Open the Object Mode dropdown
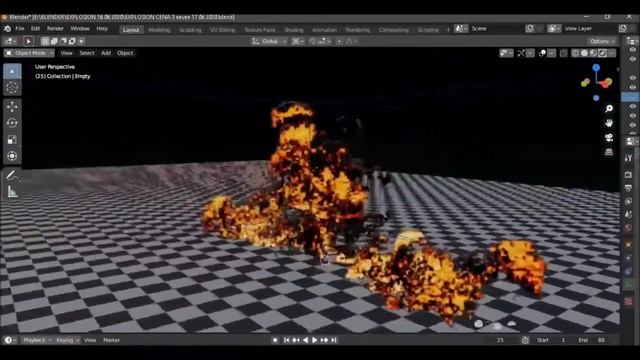 click(29, 53)
